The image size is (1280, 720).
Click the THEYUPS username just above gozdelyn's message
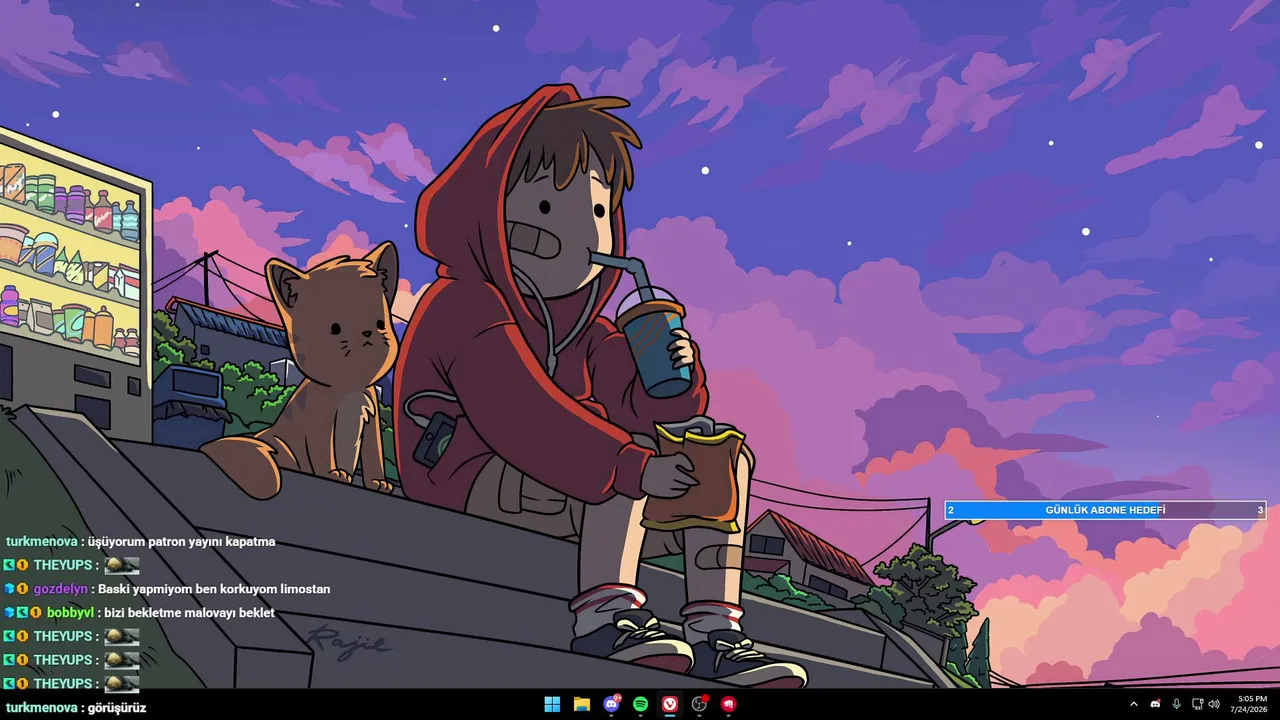coord(63,565)
